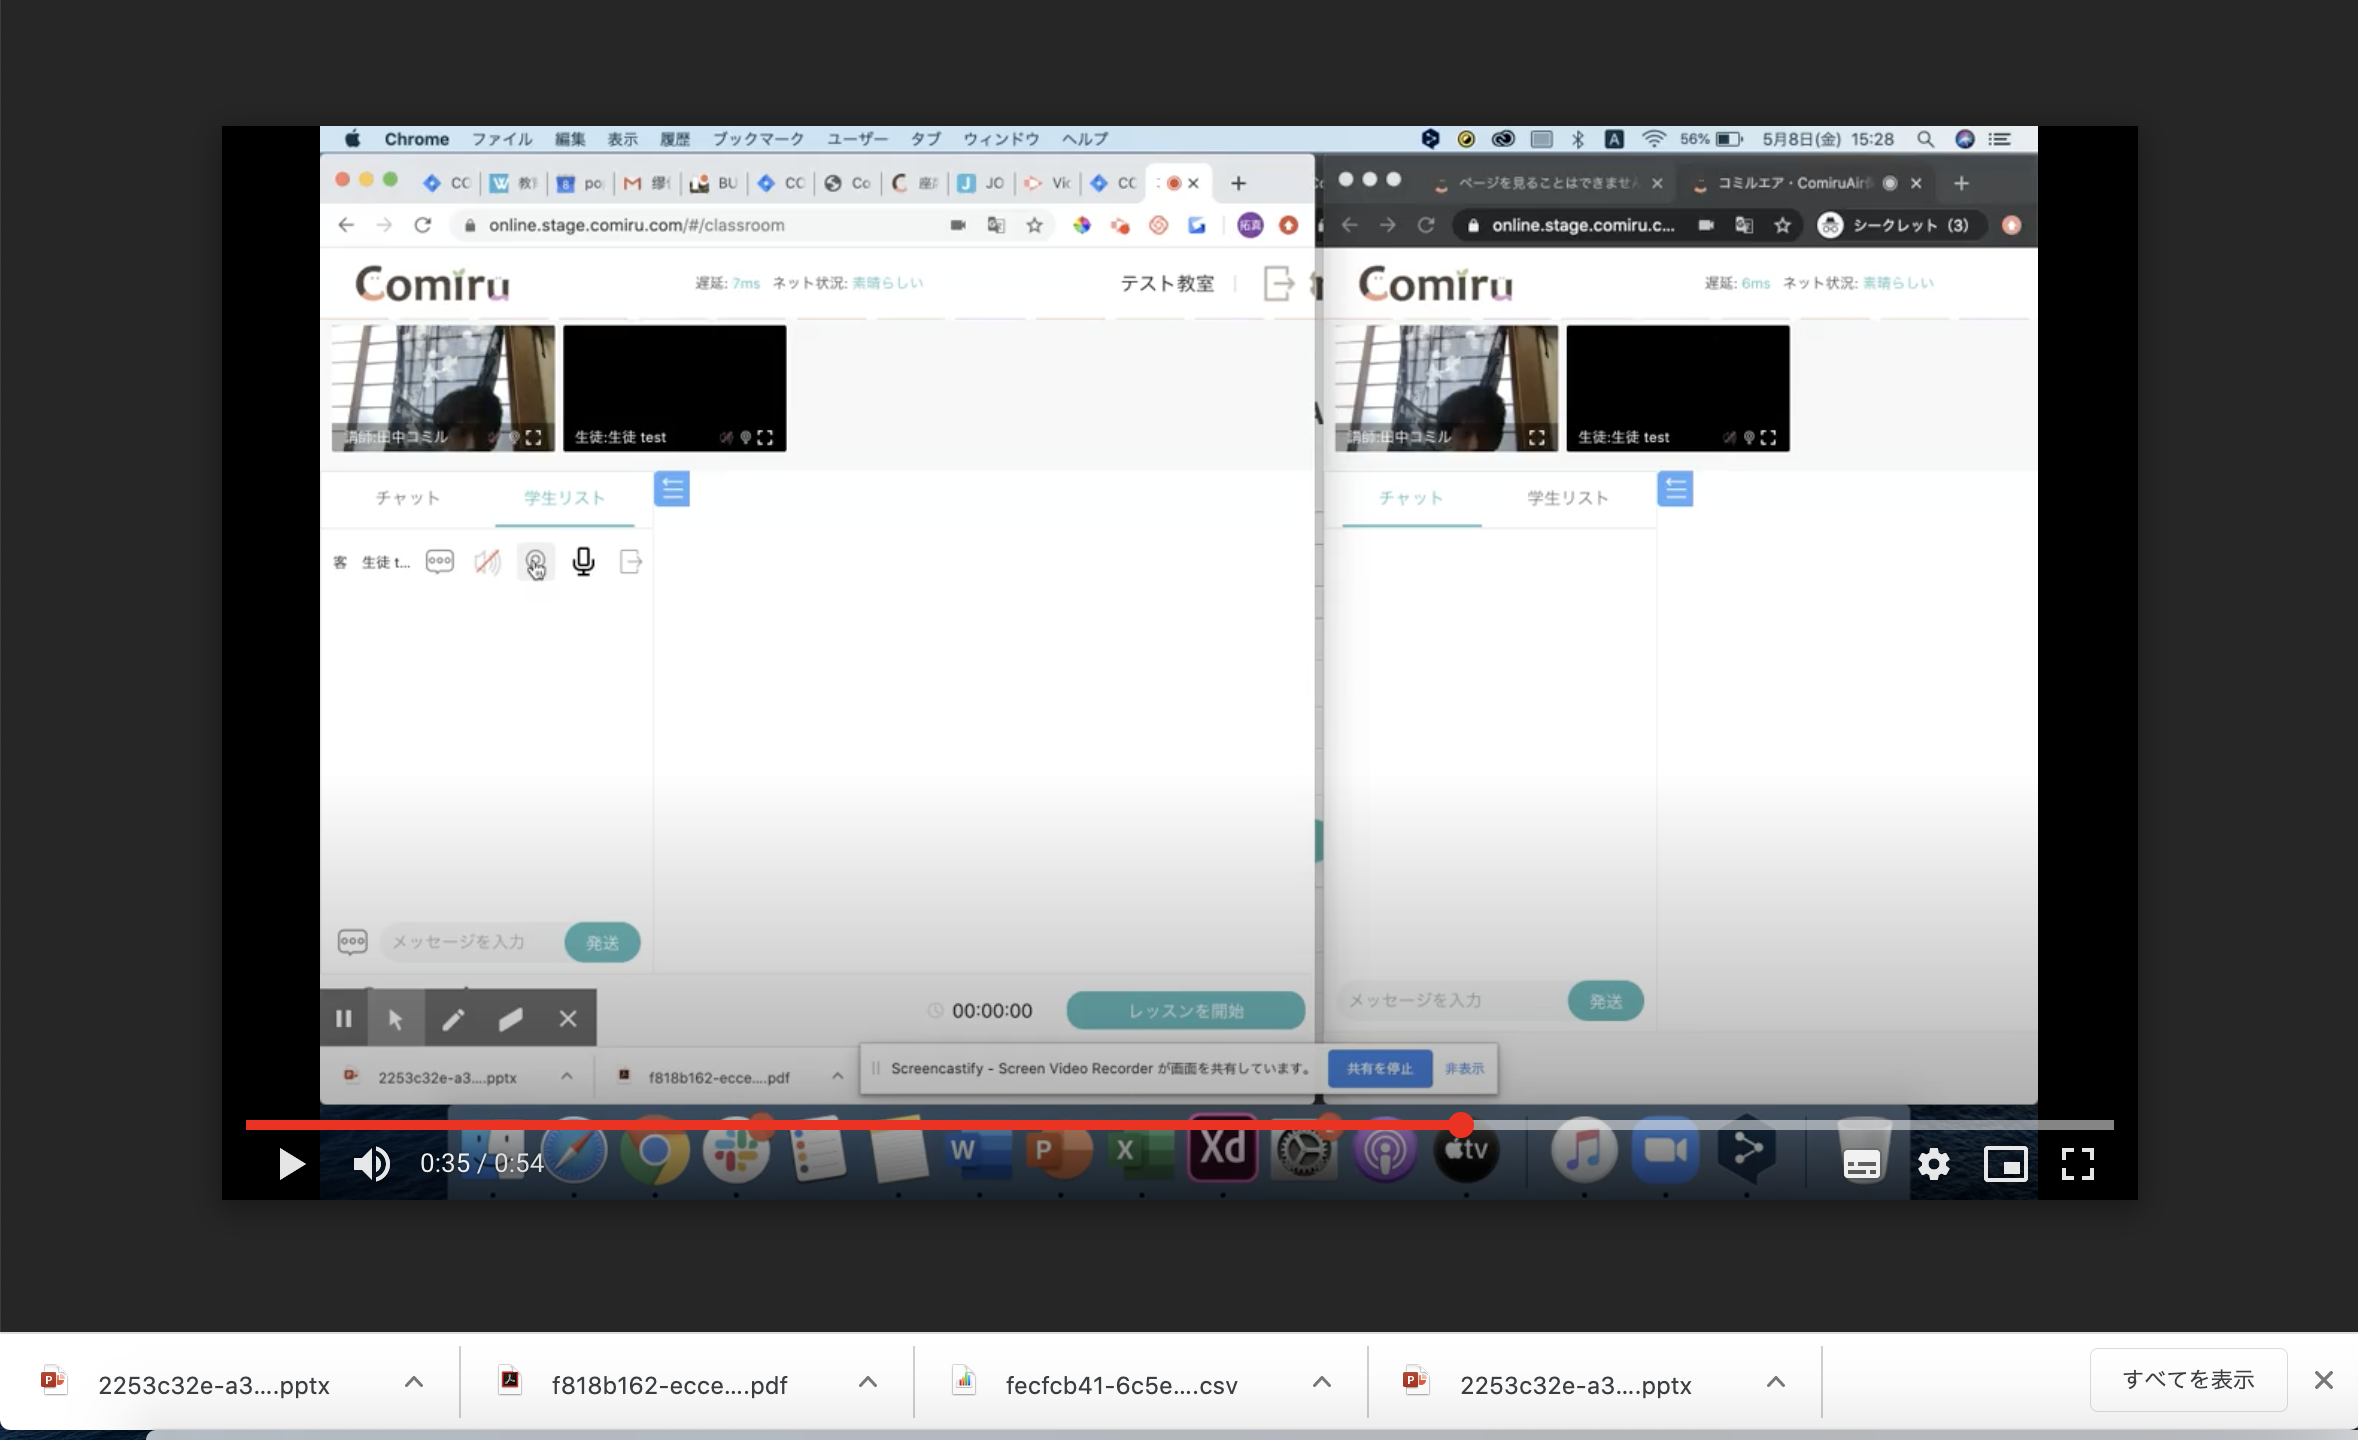2358x1440 pixels.
Task: Toggle subtitles on the video player
Action: click(x=1861, y=1164)
